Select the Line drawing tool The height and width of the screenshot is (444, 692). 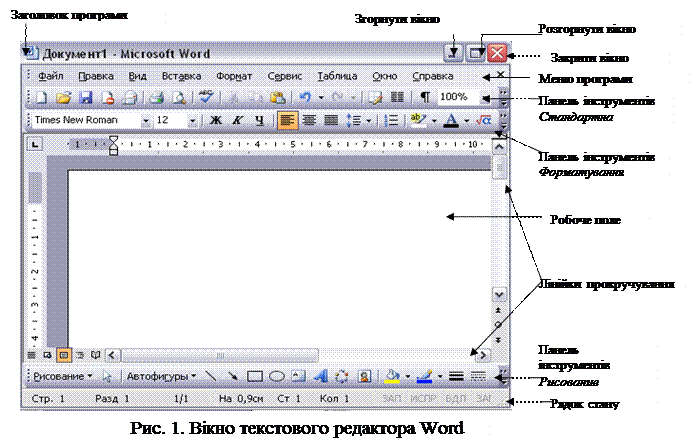tap(211, 376)
